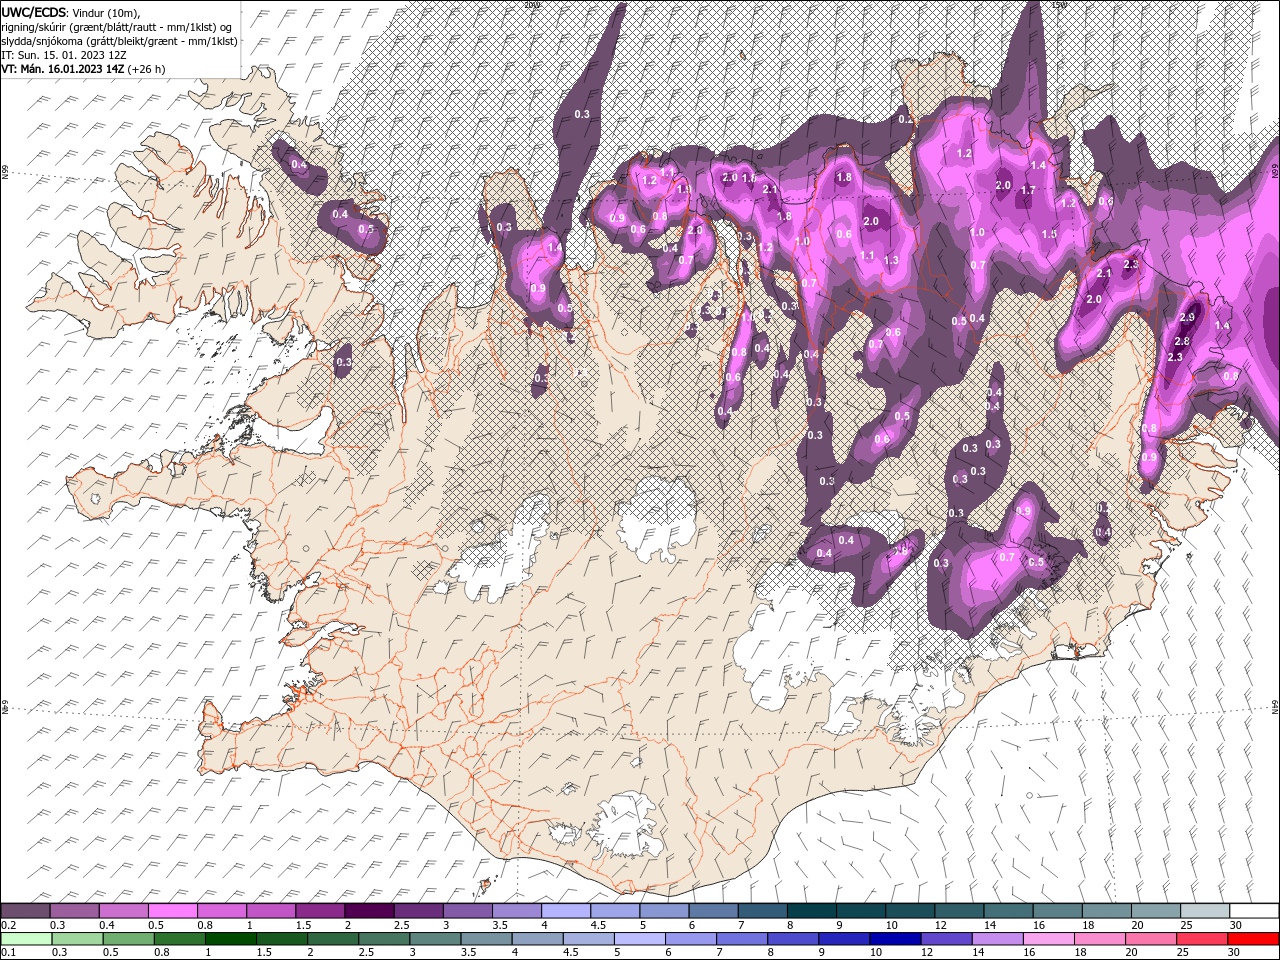
Task: Select the 14–16 swatch in the top legend row
Action: [x=1007, y=911]
